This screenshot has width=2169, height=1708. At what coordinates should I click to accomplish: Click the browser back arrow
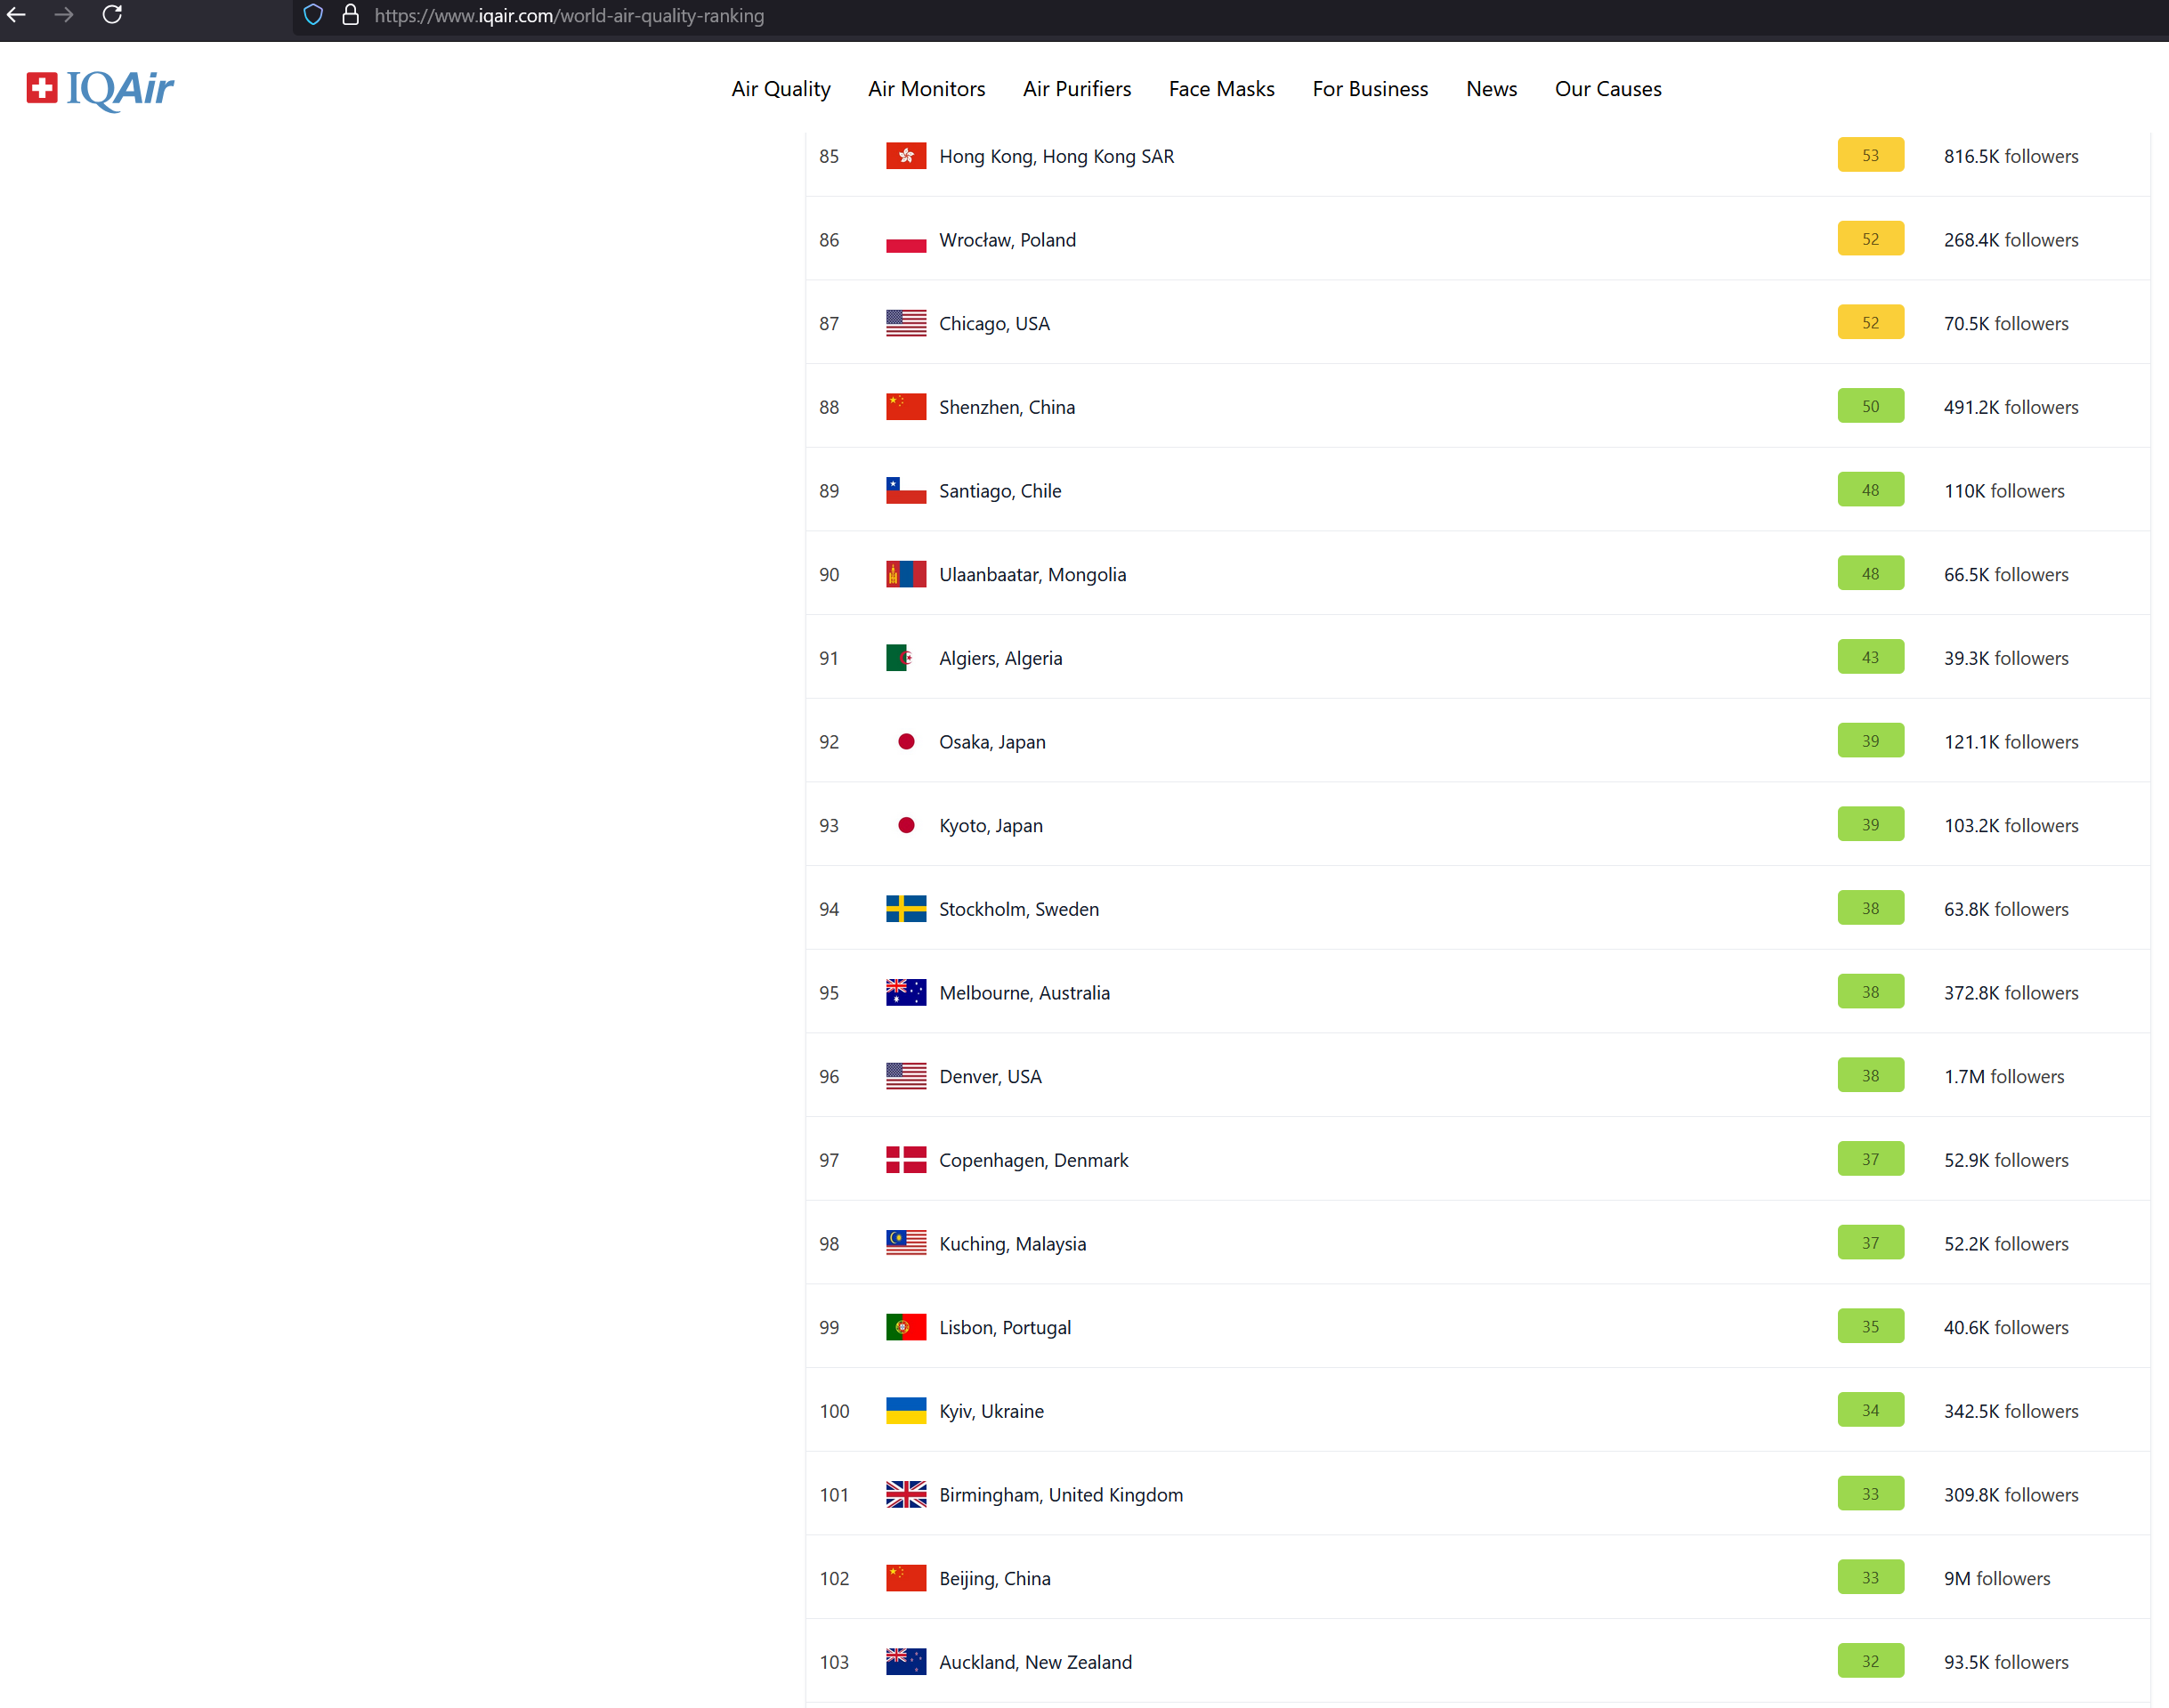pos(17,15)
